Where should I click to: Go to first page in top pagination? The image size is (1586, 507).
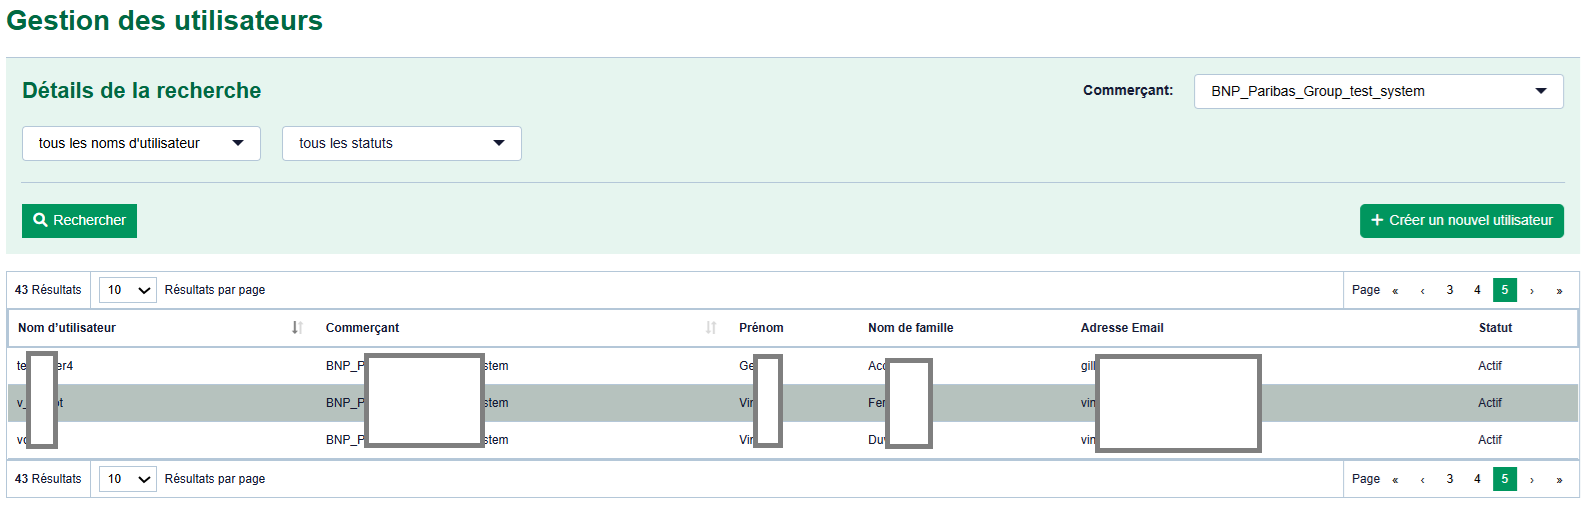1395,291
